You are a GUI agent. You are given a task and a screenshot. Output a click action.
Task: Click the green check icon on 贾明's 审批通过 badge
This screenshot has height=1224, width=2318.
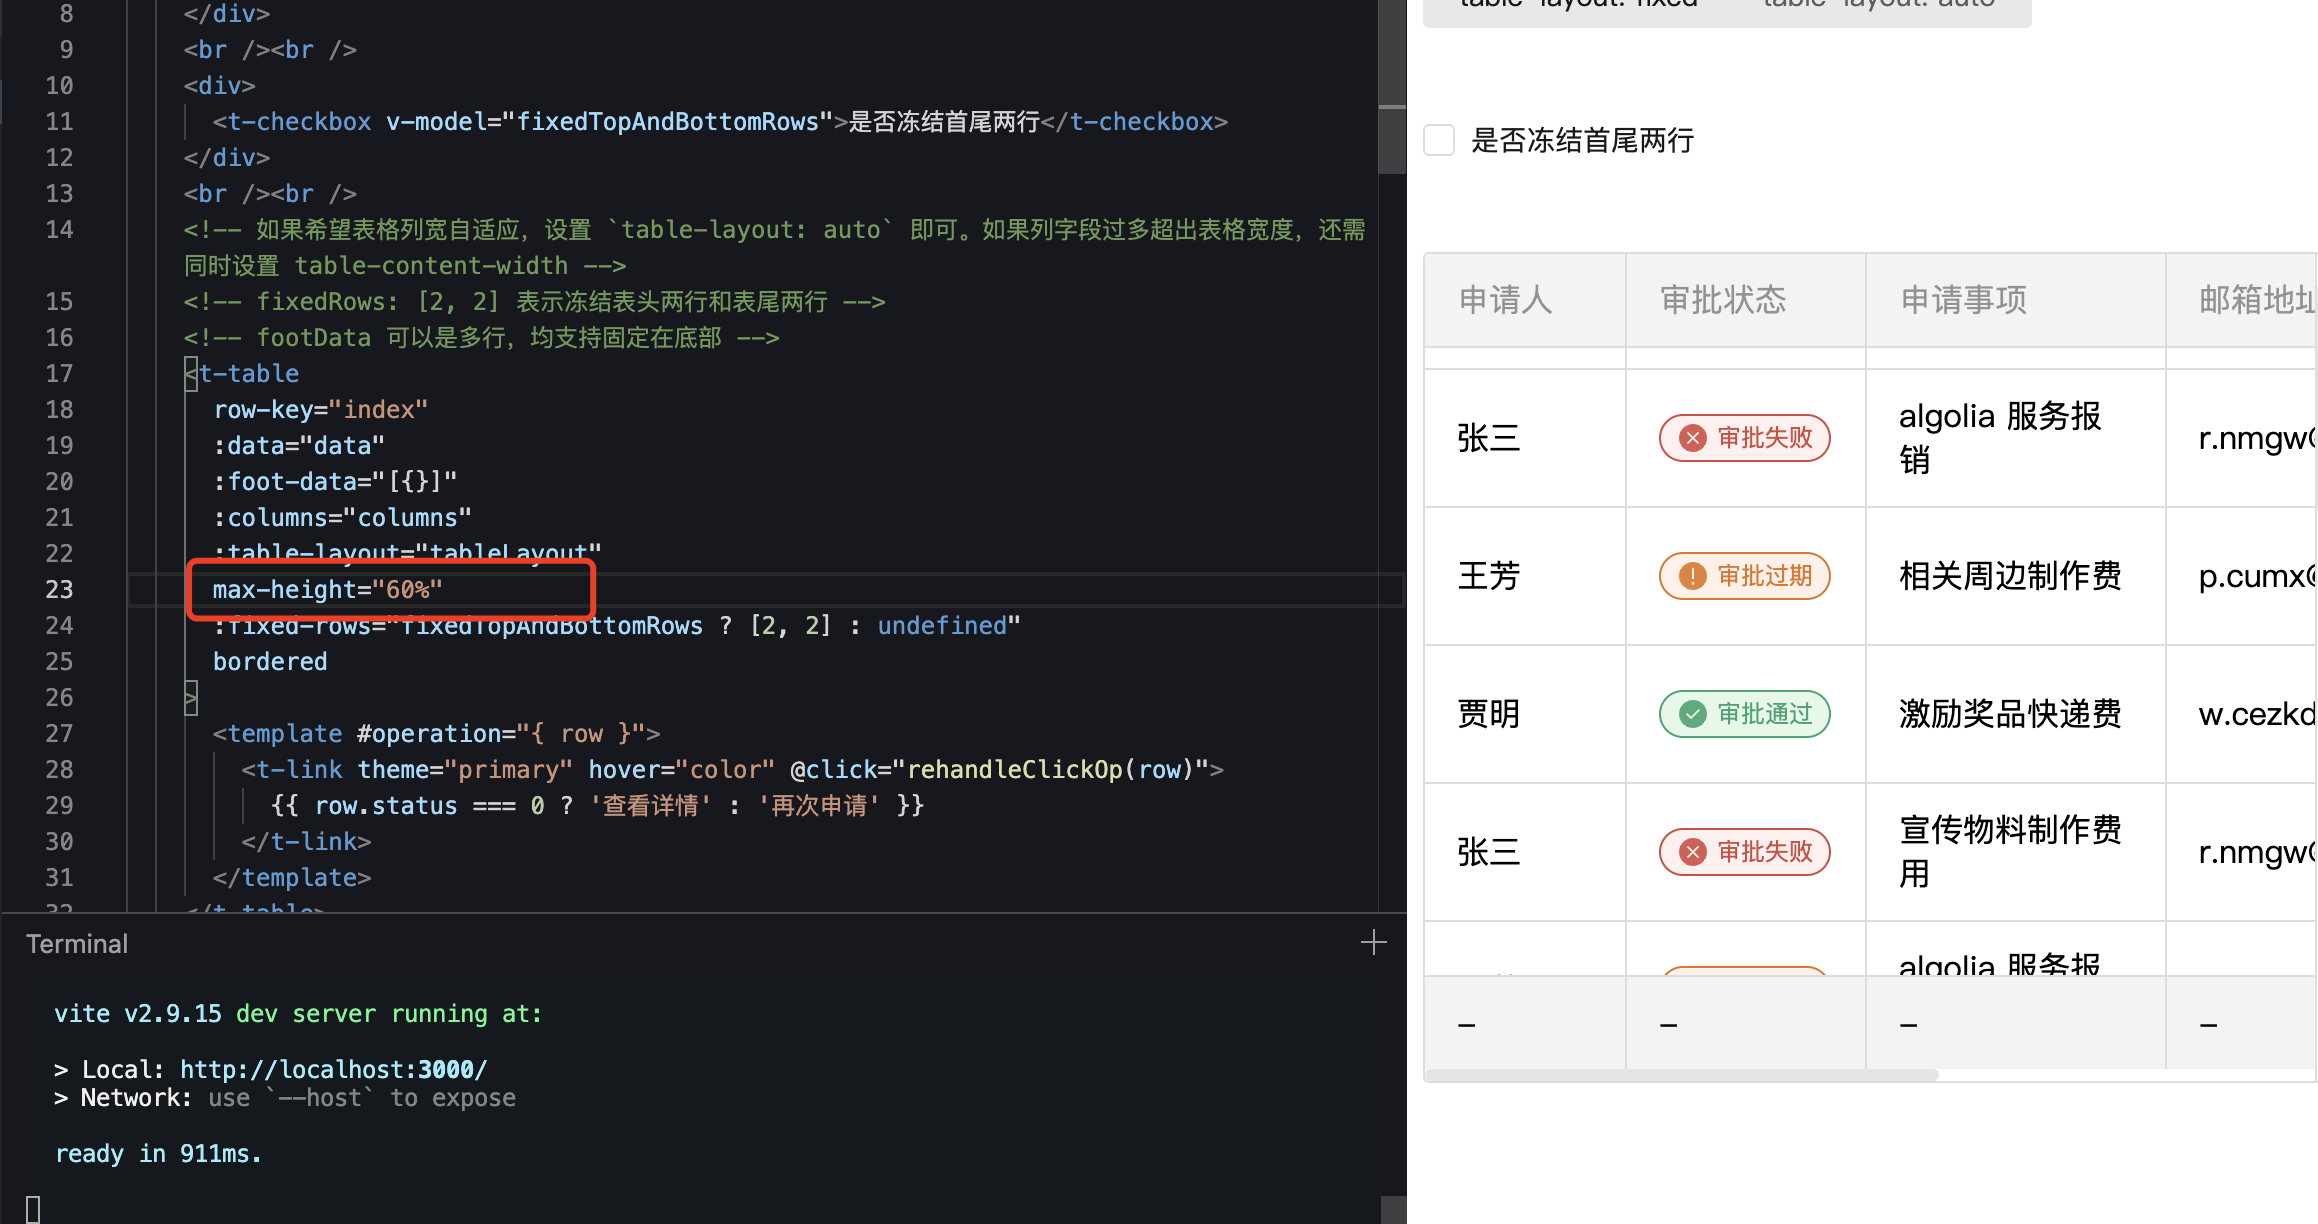(x=1693, y=714)
